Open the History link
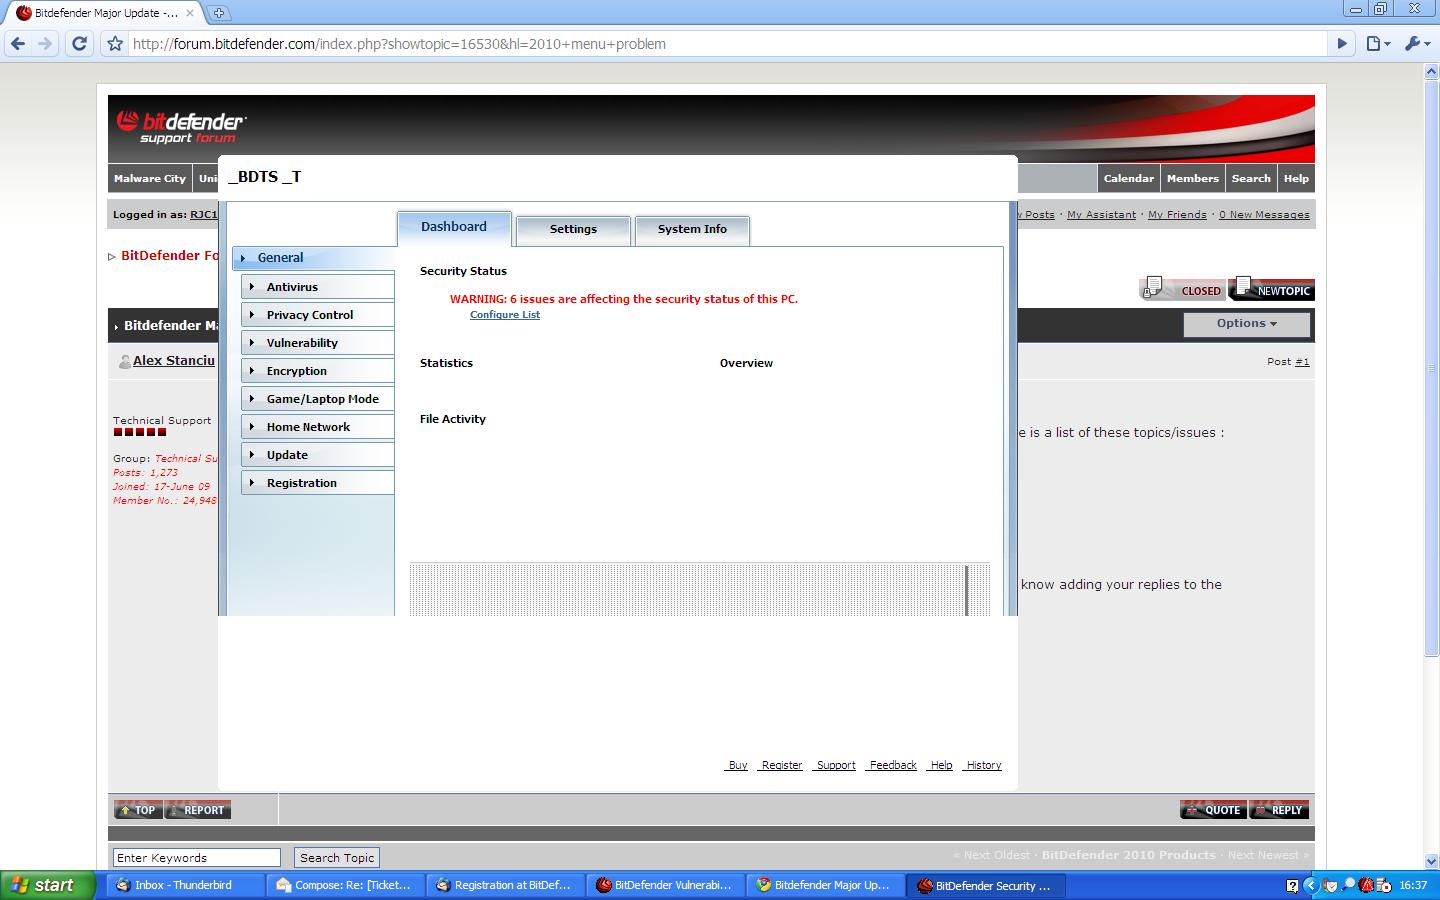The width and height of the screenshot is (1440, 900). point(983,765)
